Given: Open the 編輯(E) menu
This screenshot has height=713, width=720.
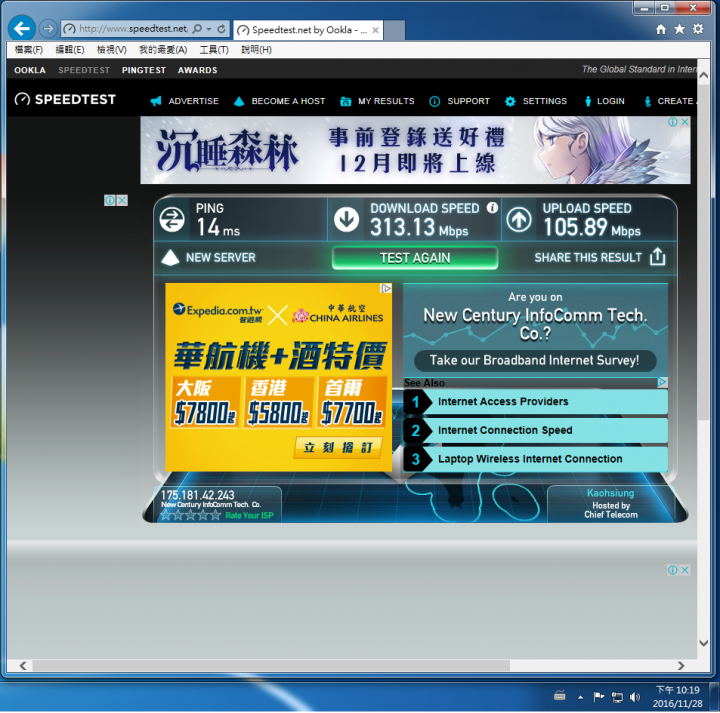Looking at the screenshot, I should click(x=70, y=50).
